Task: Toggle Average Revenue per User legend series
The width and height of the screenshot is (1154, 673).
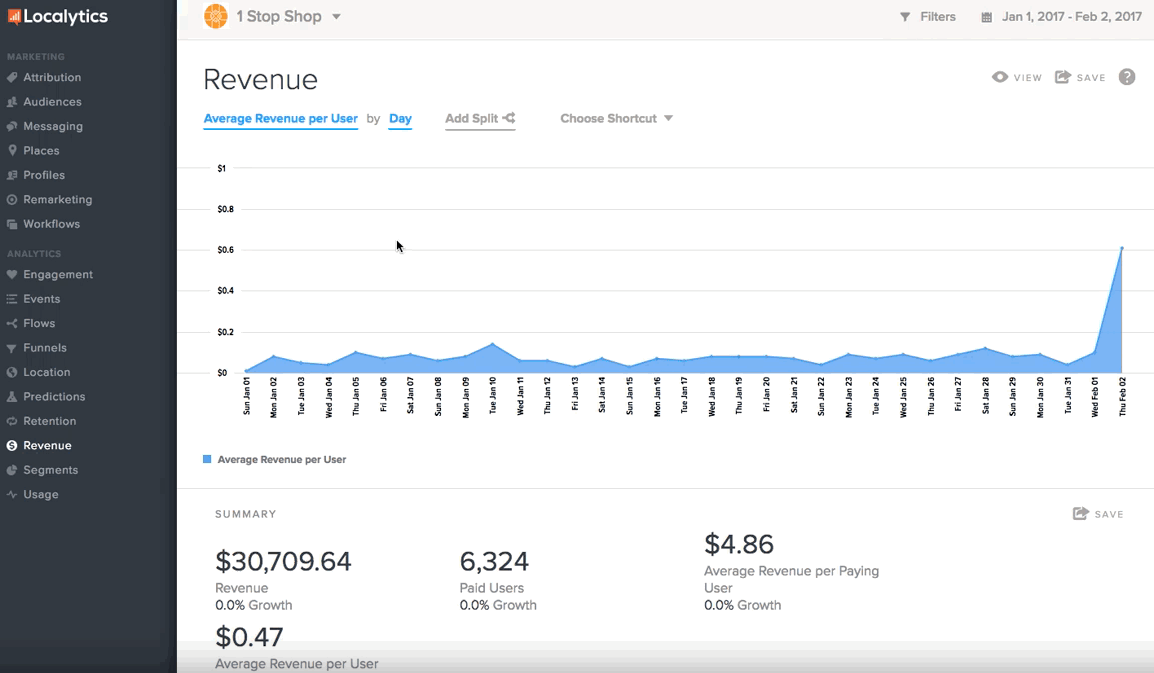Action: tap(281, 460)
